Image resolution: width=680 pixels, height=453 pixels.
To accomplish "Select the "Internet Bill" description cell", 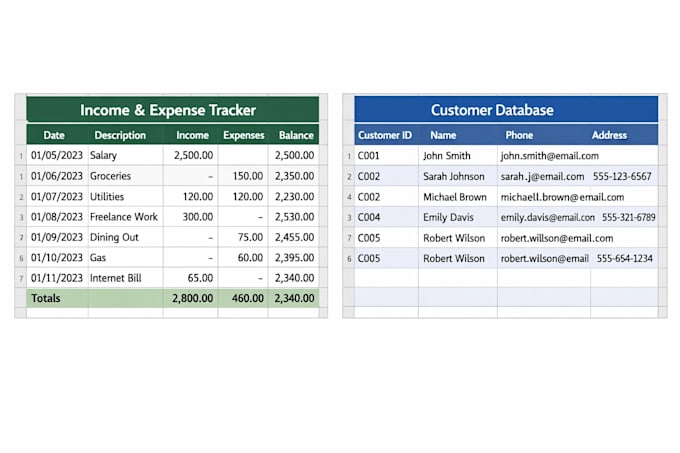I will point(115,278).
